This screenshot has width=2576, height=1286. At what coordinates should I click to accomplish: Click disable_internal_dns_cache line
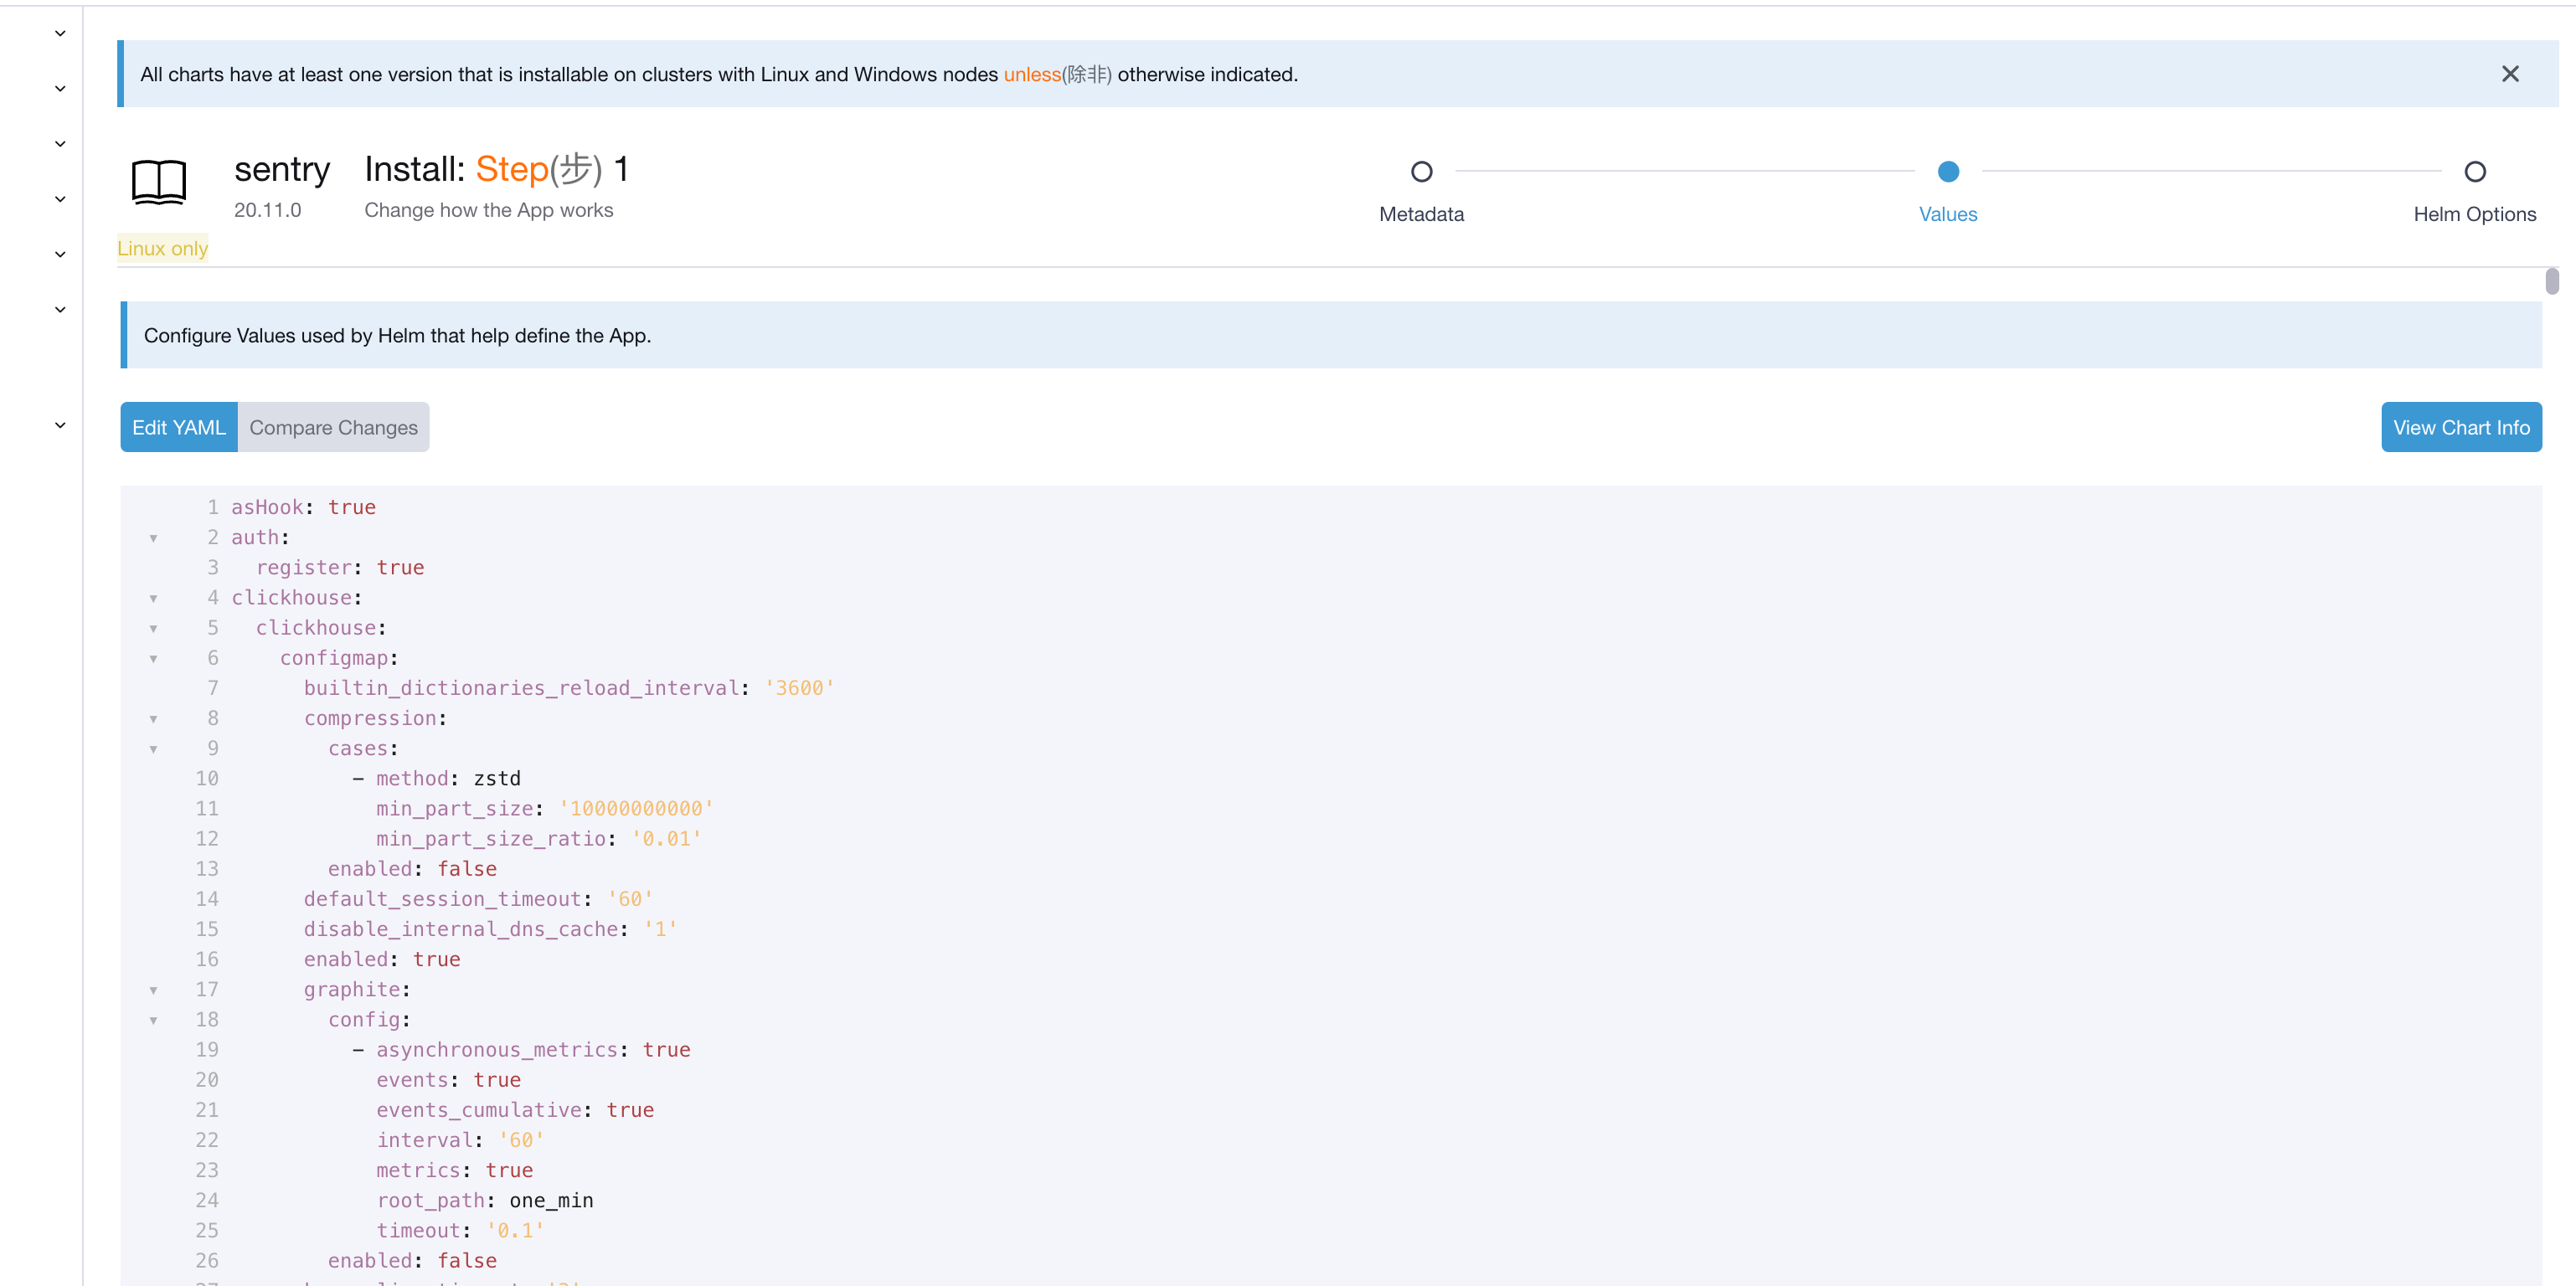click(490, 929)
